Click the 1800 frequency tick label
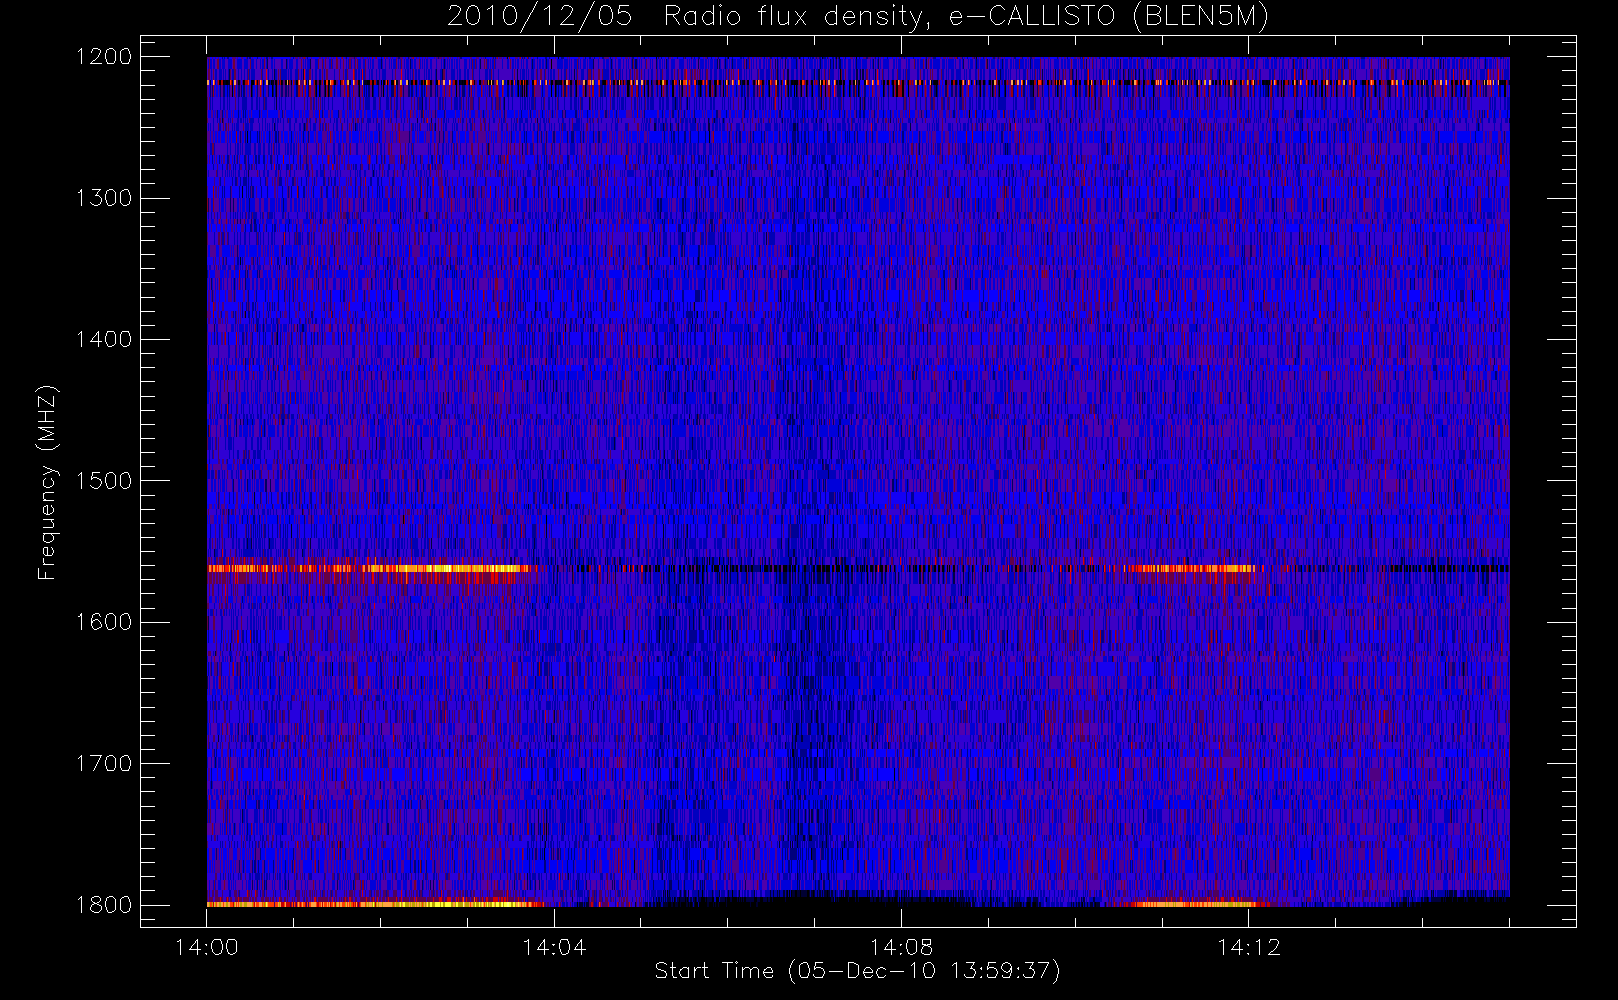 click(x=104, y=905)
